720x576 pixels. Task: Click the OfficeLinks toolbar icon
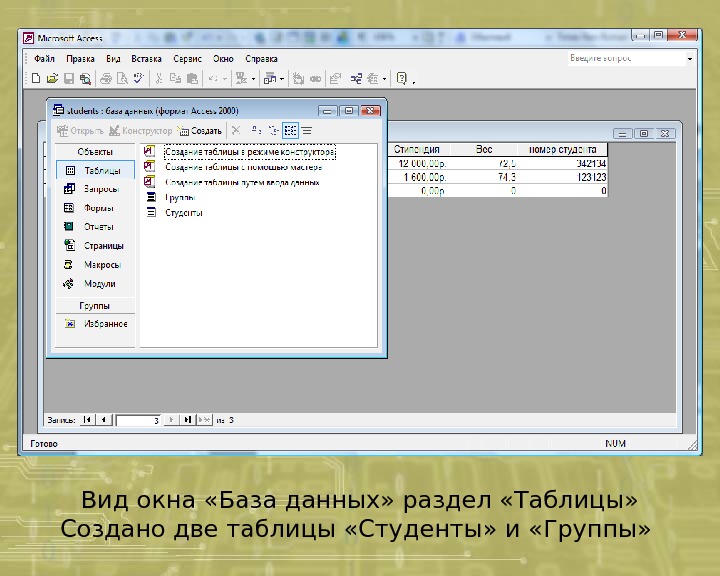pyautogui.click(x=242, y=79)
